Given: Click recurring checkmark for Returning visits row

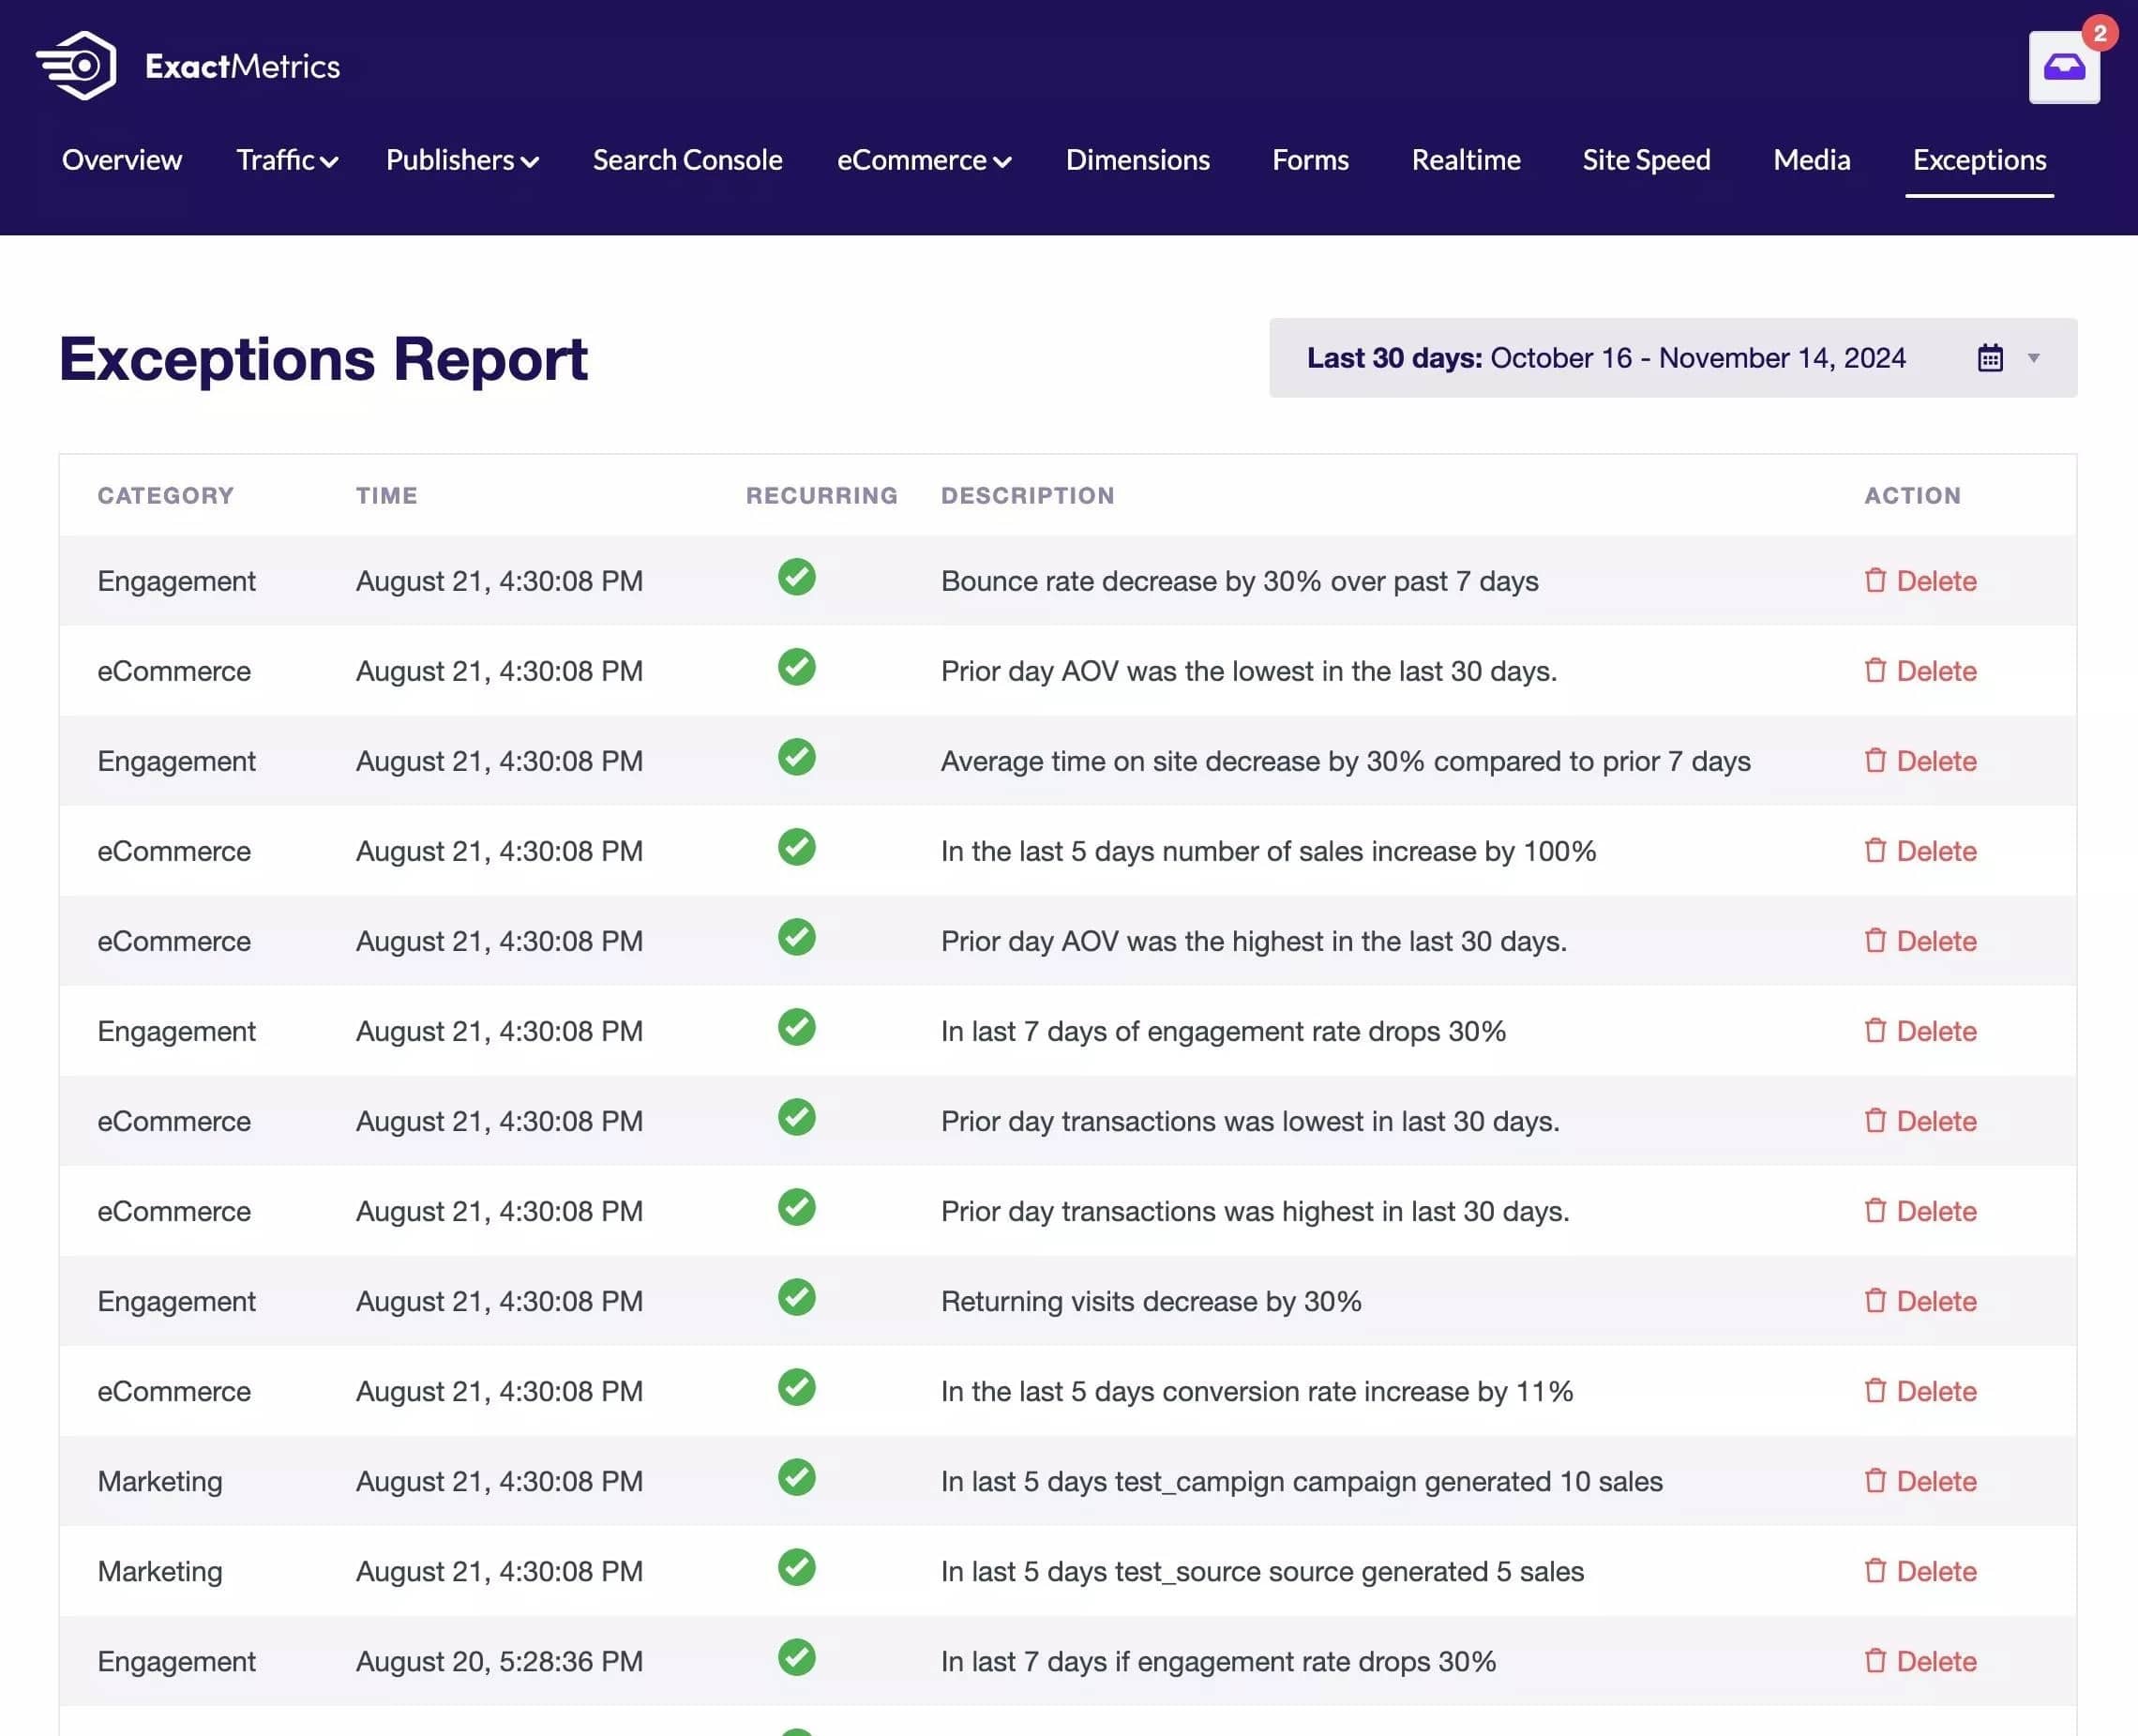Looking at the screenshot, I should [797, 1297].
